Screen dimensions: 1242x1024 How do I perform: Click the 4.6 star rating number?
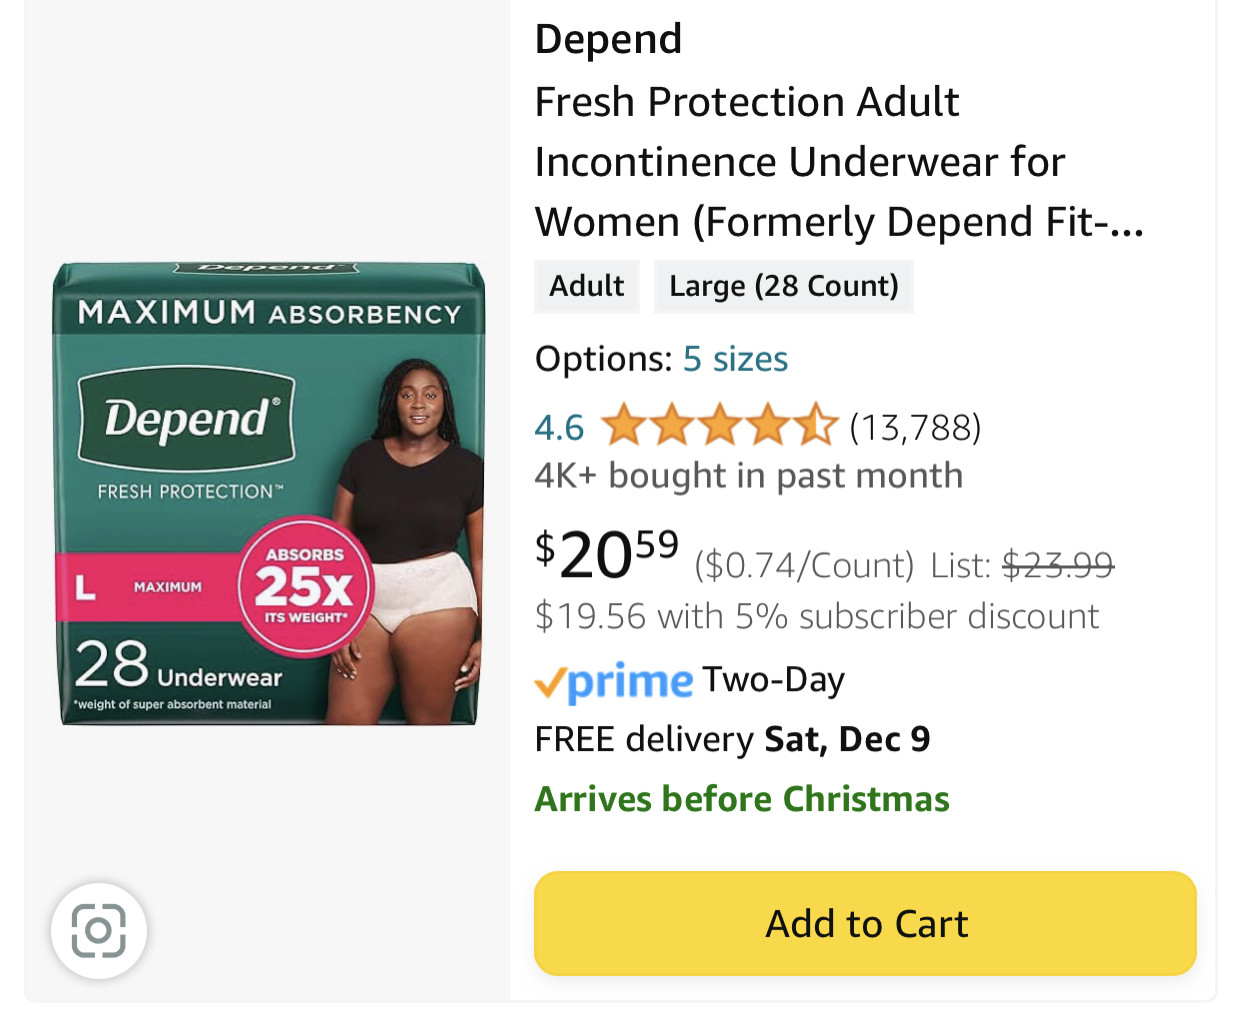point(559,428)
